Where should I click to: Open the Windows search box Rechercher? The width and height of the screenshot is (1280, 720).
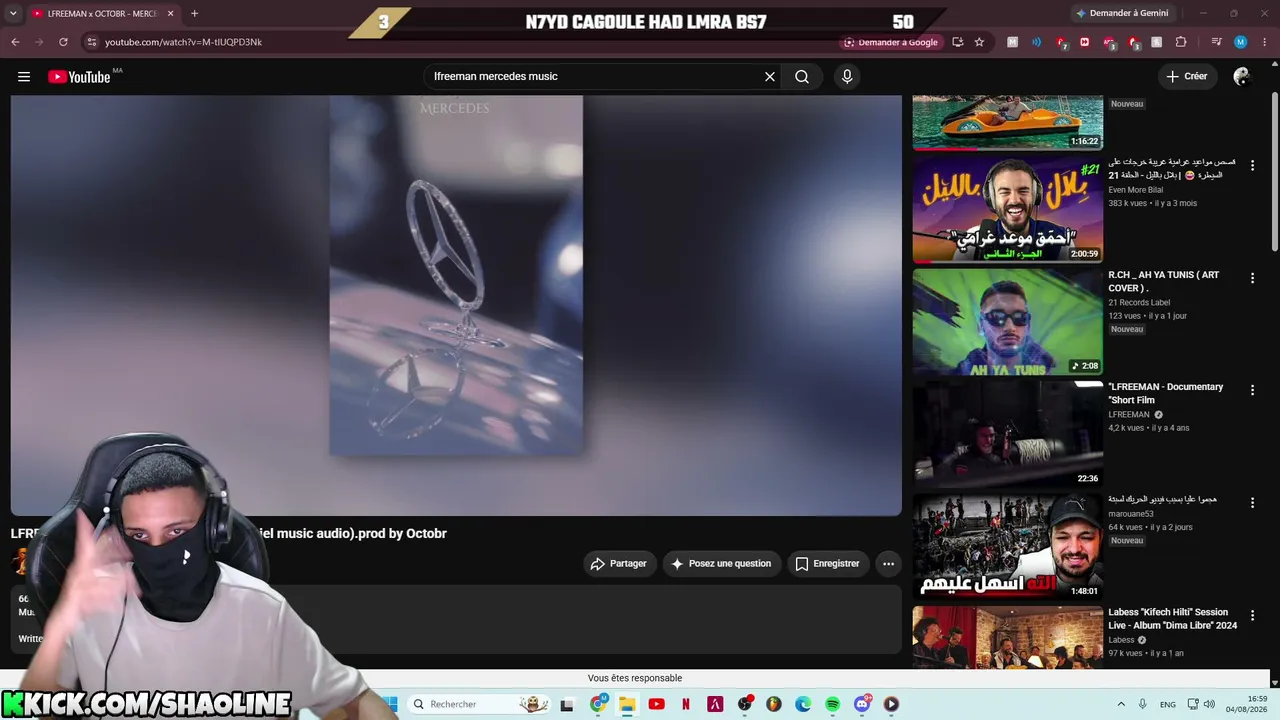tap(480, 704)
